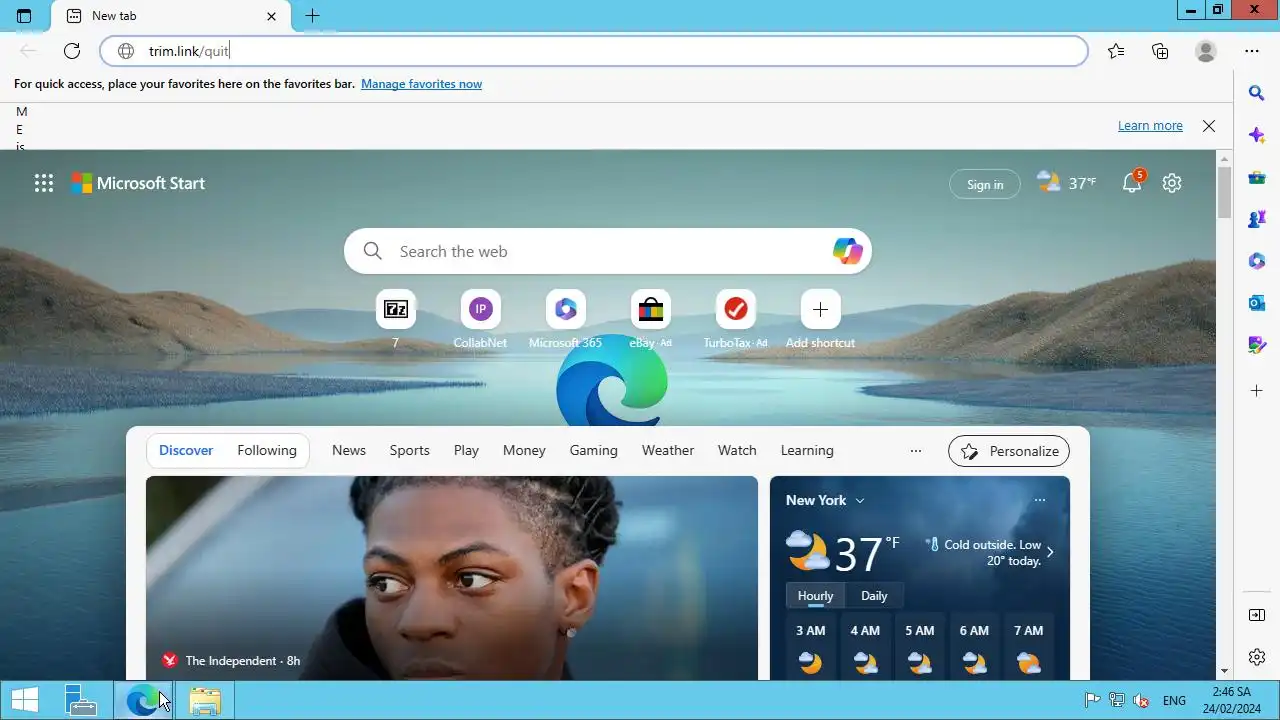The height and width of the screenshot is (720, 1280).
Task: Click the sidebar Search icon
Action: point(1257,93)
